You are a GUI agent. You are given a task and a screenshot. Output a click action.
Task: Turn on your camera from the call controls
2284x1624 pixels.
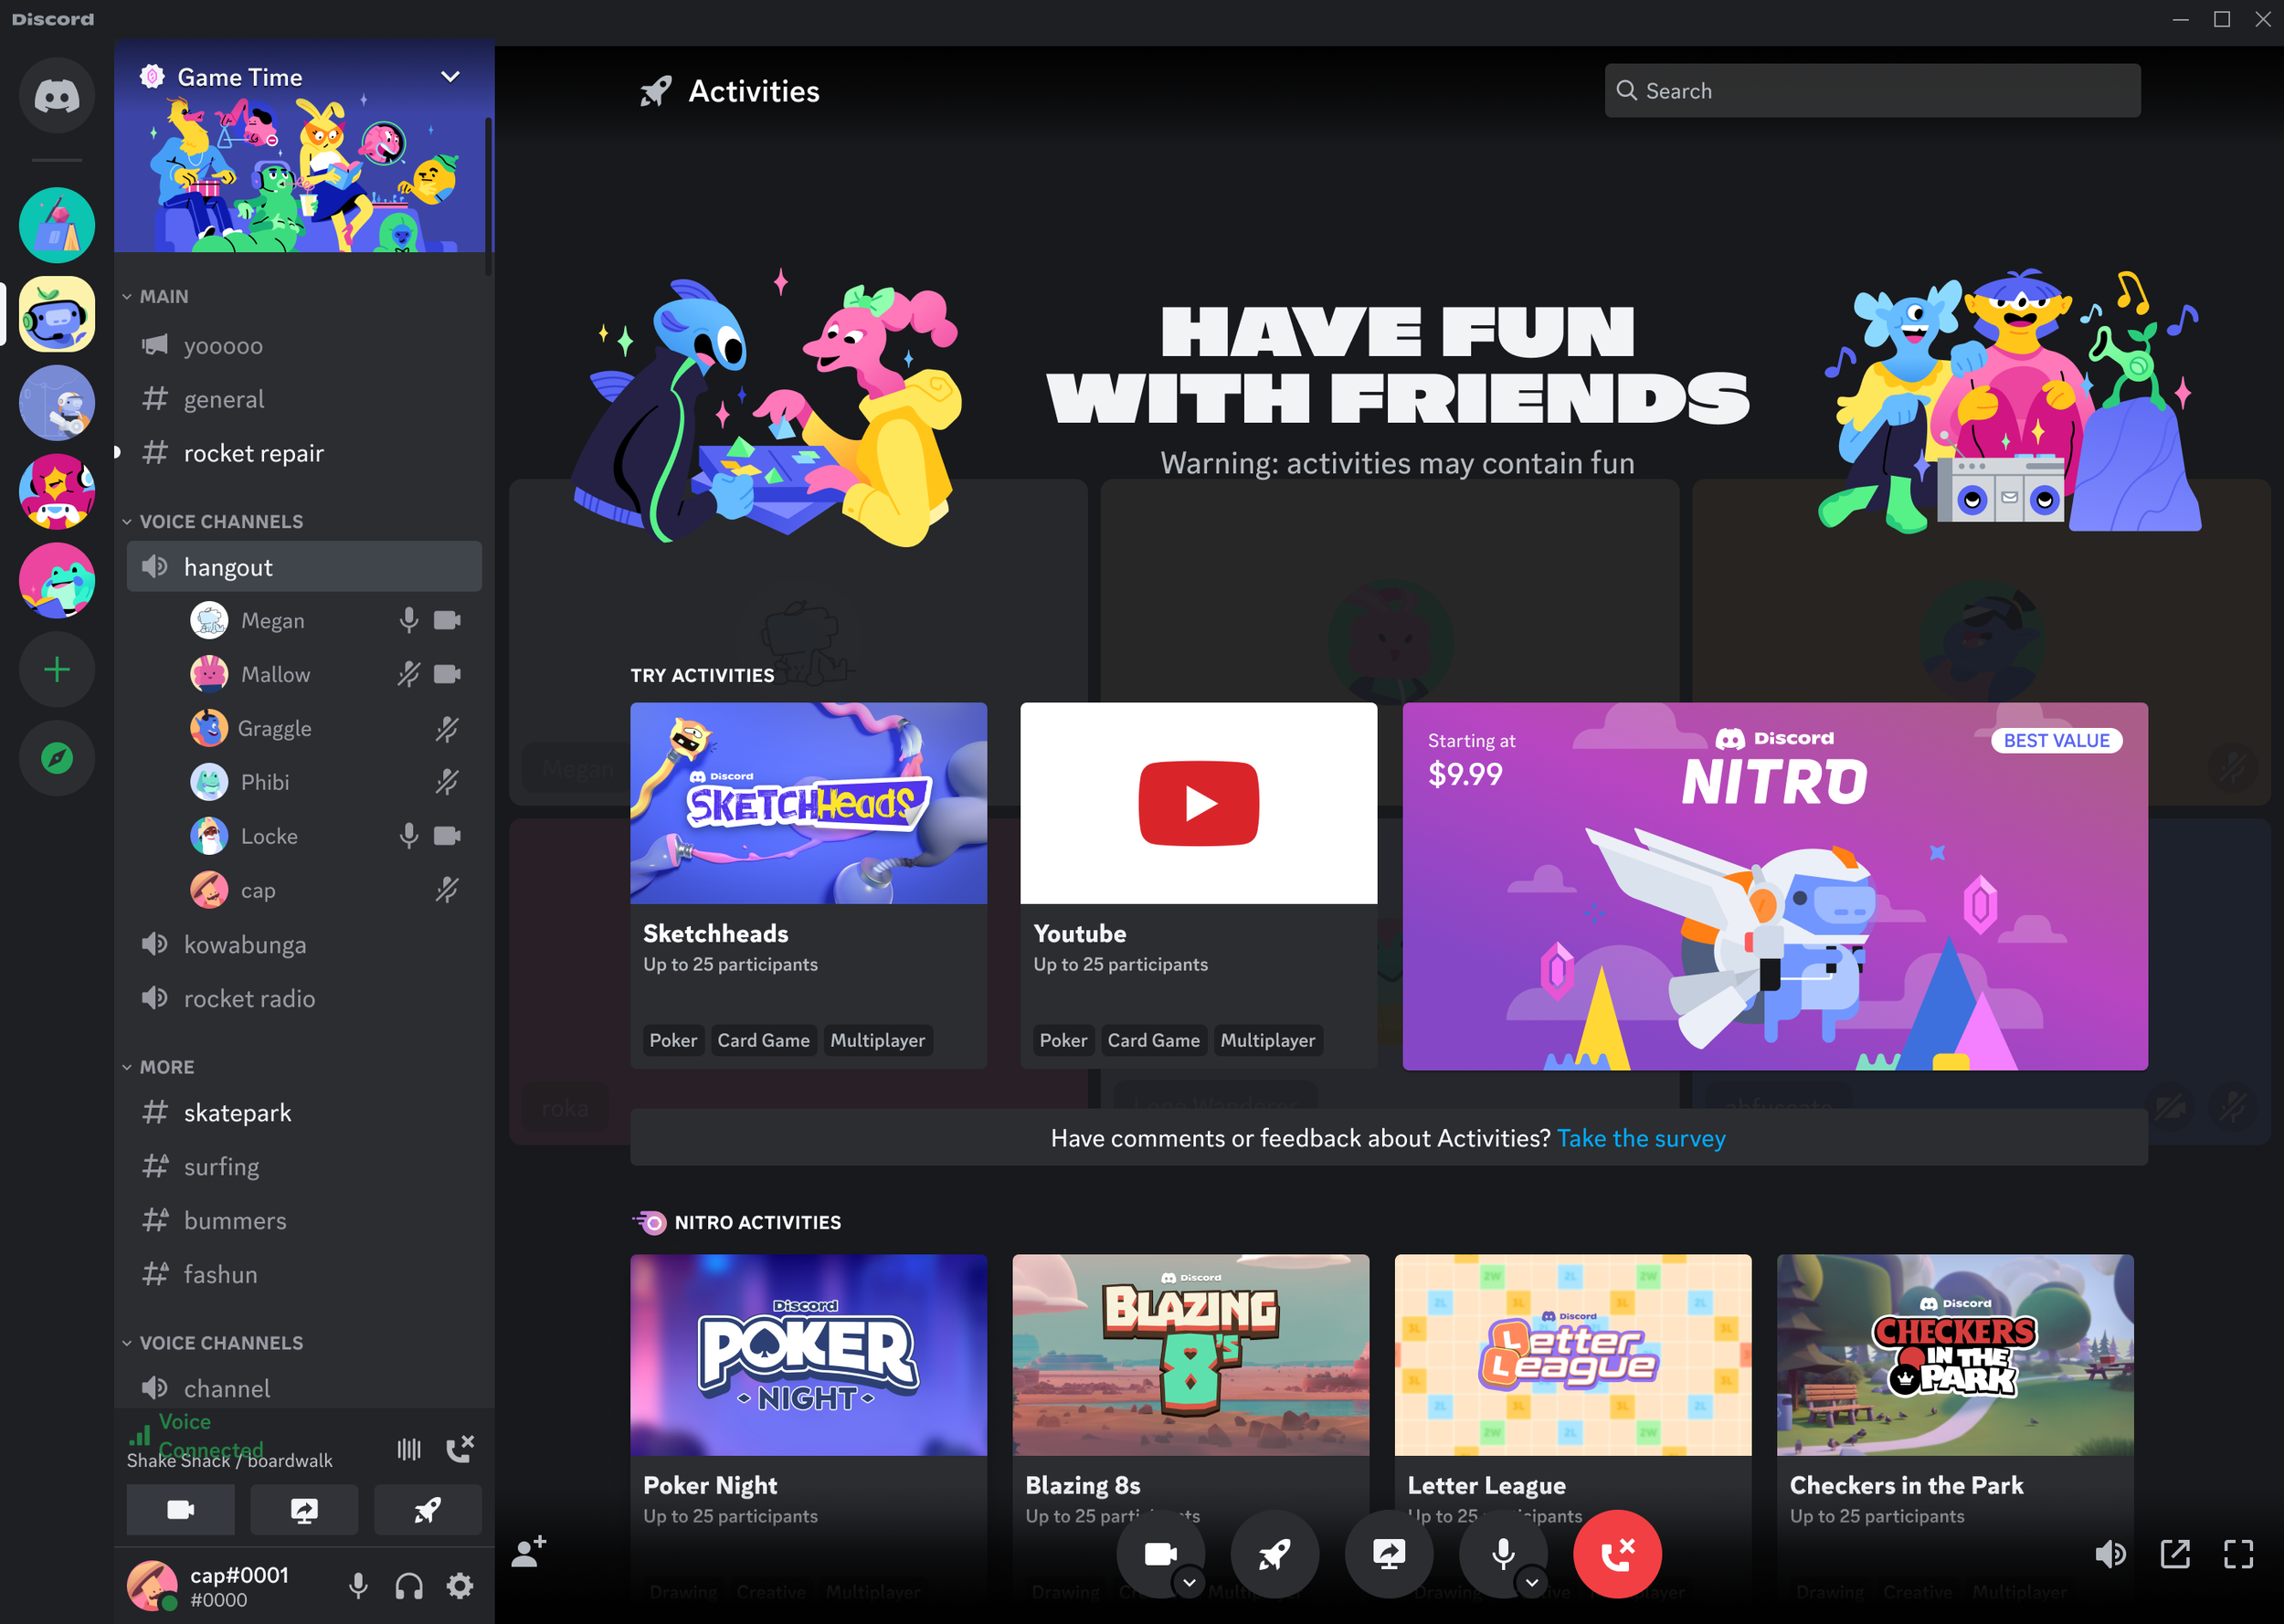click(1160, 1554)
